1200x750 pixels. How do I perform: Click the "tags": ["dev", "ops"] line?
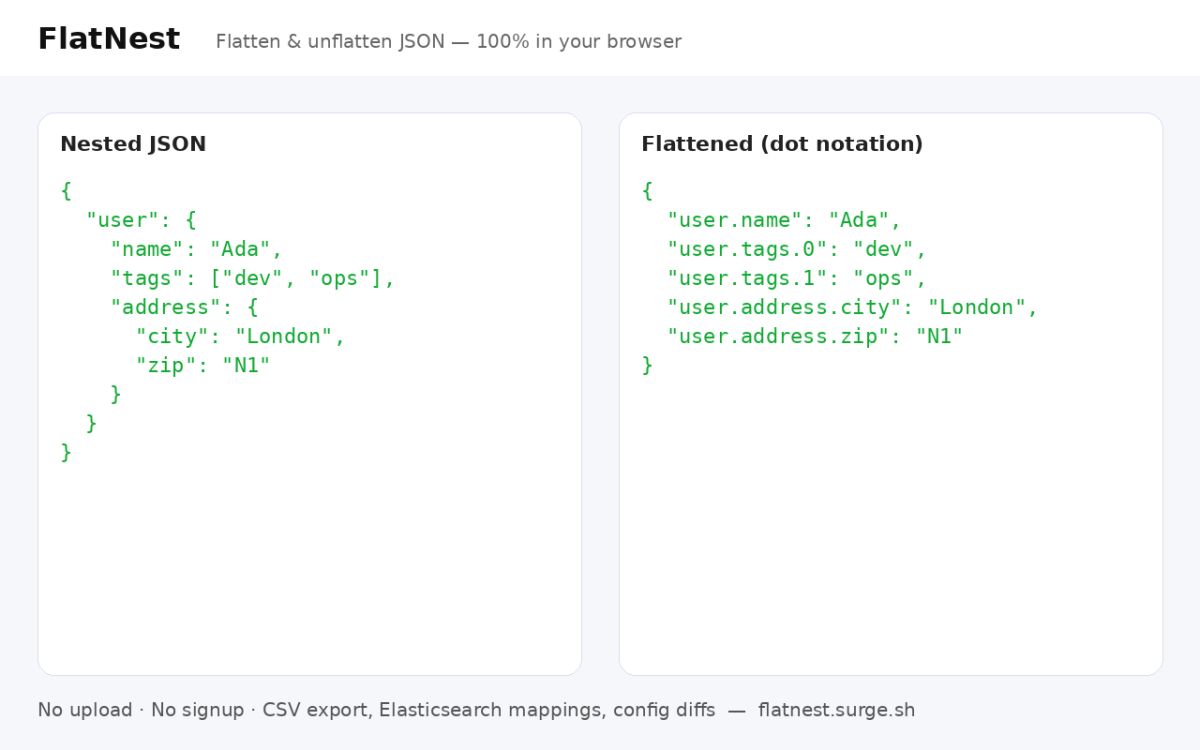tap(253, 278)
